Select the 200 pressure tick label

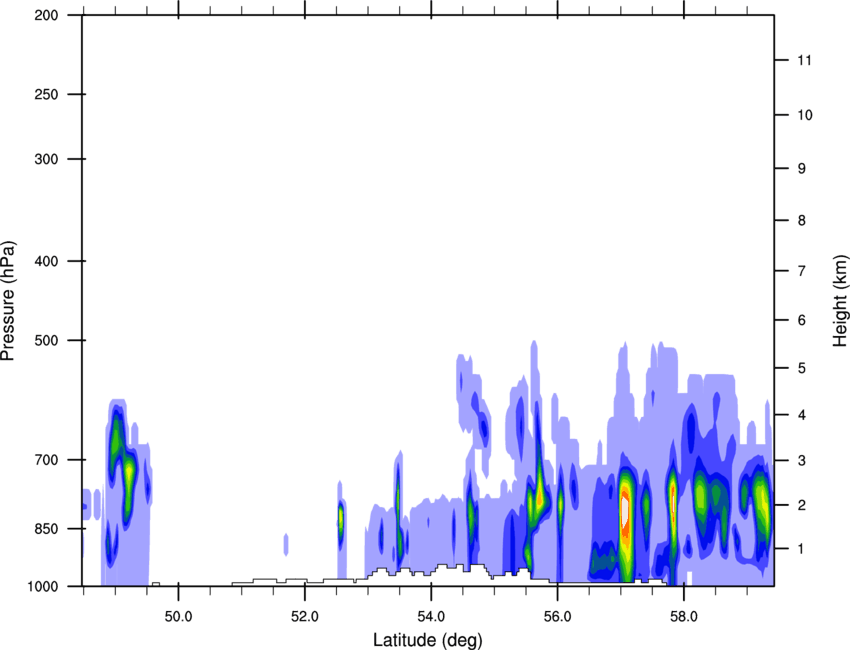pos(46,15)
